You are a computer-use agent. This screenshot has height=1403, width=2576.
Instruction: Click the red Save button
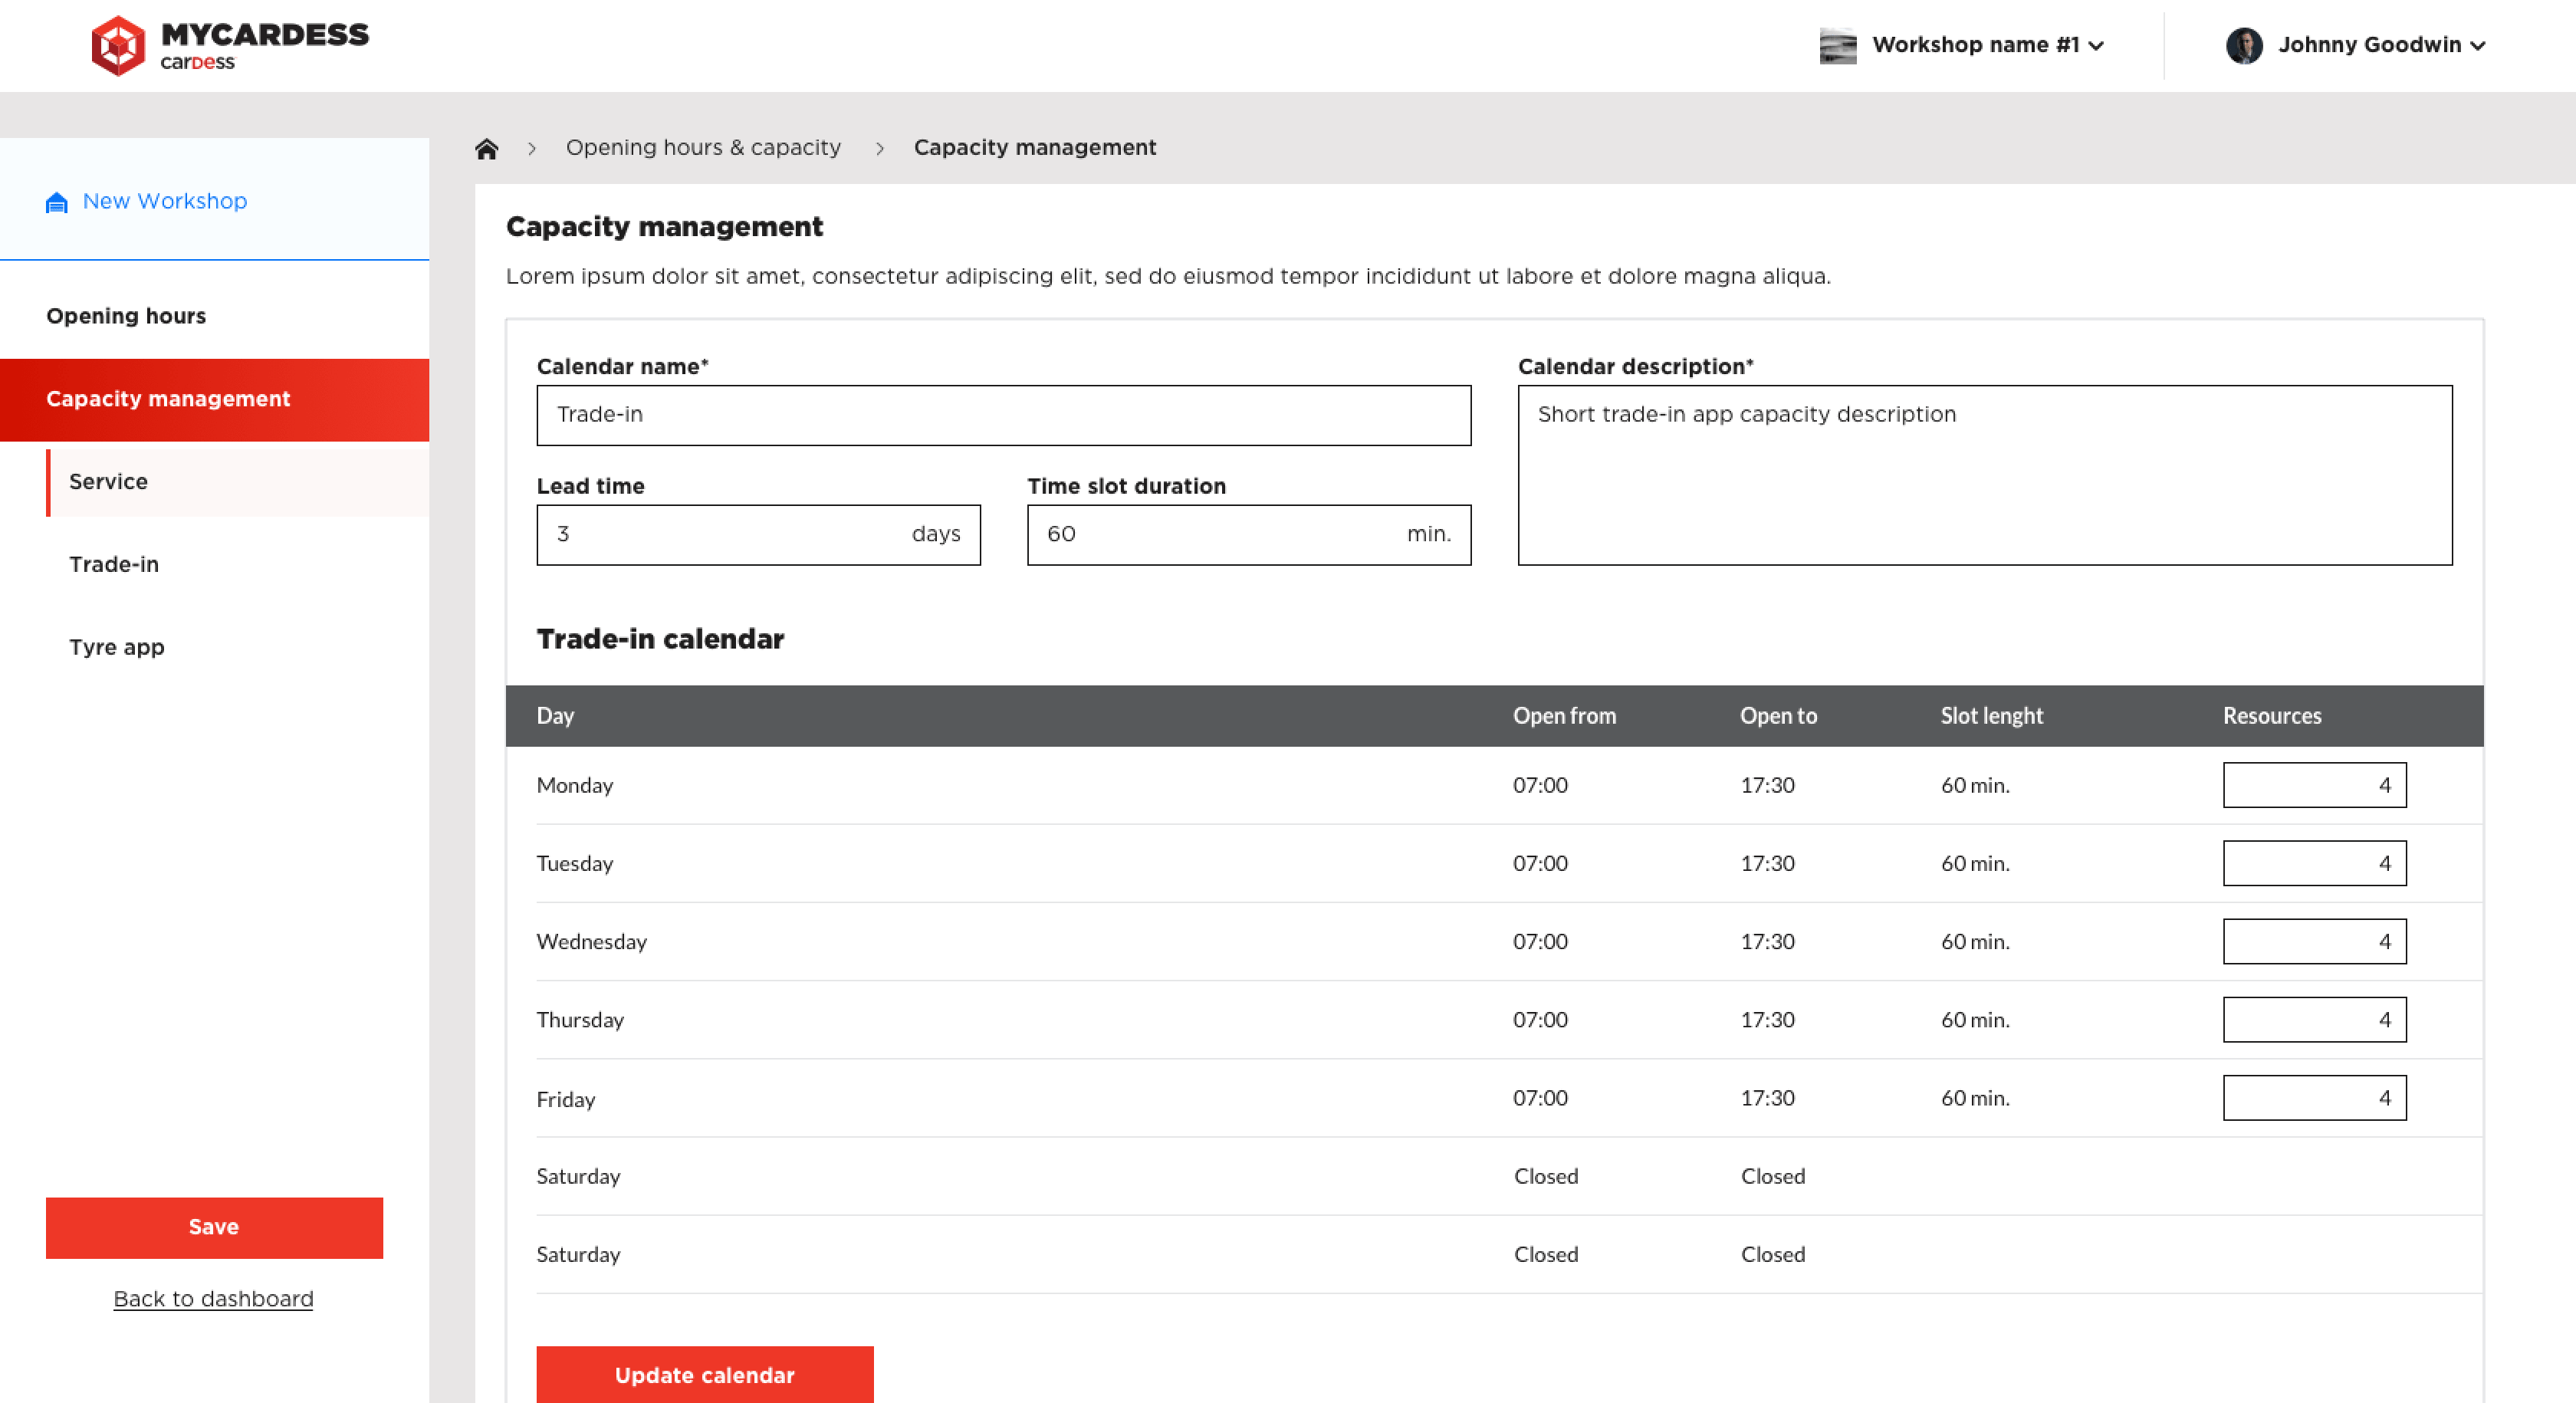pos(214,1228)
